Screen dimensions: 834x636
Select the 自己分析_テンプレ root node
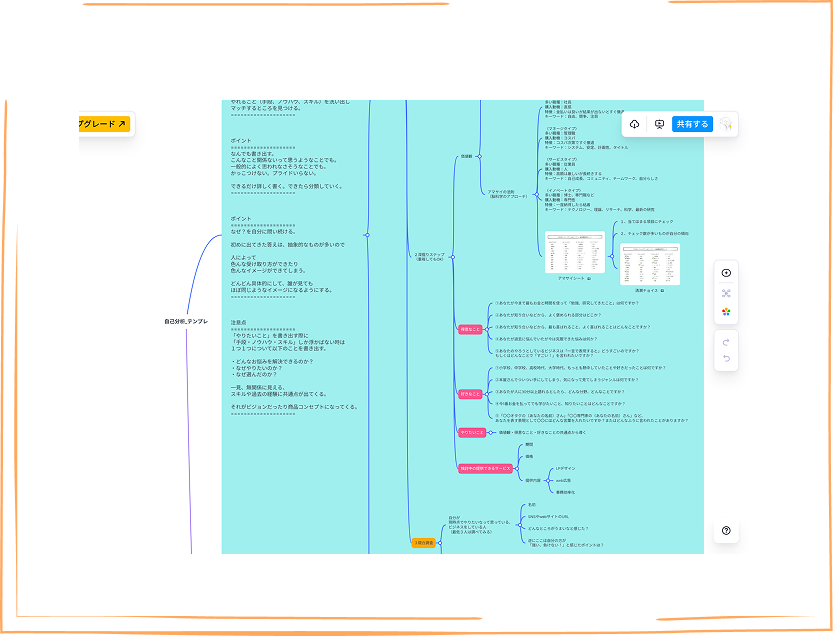(x=186, y=321)
